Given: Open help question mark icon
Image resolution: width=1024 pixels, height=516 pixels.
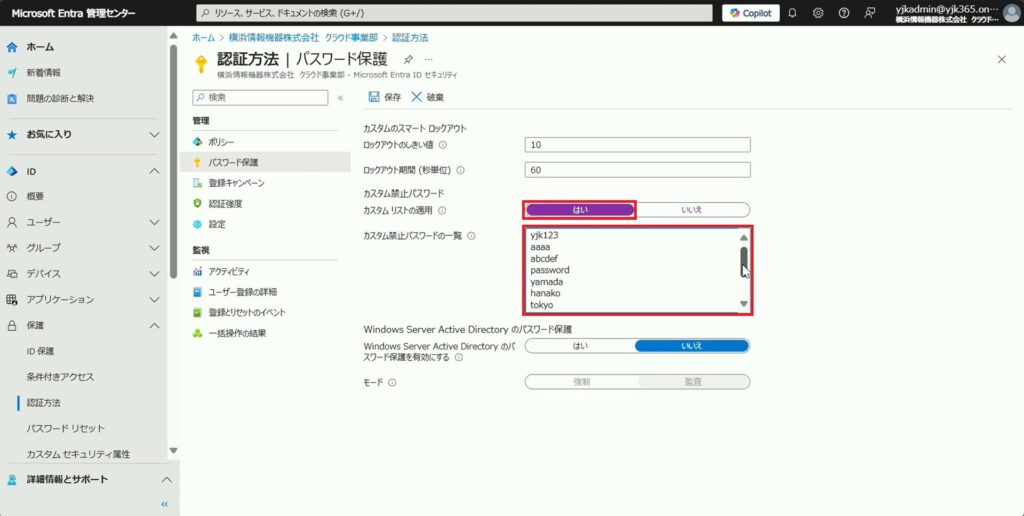Looking at the screenshot, I should pos(844,13).
